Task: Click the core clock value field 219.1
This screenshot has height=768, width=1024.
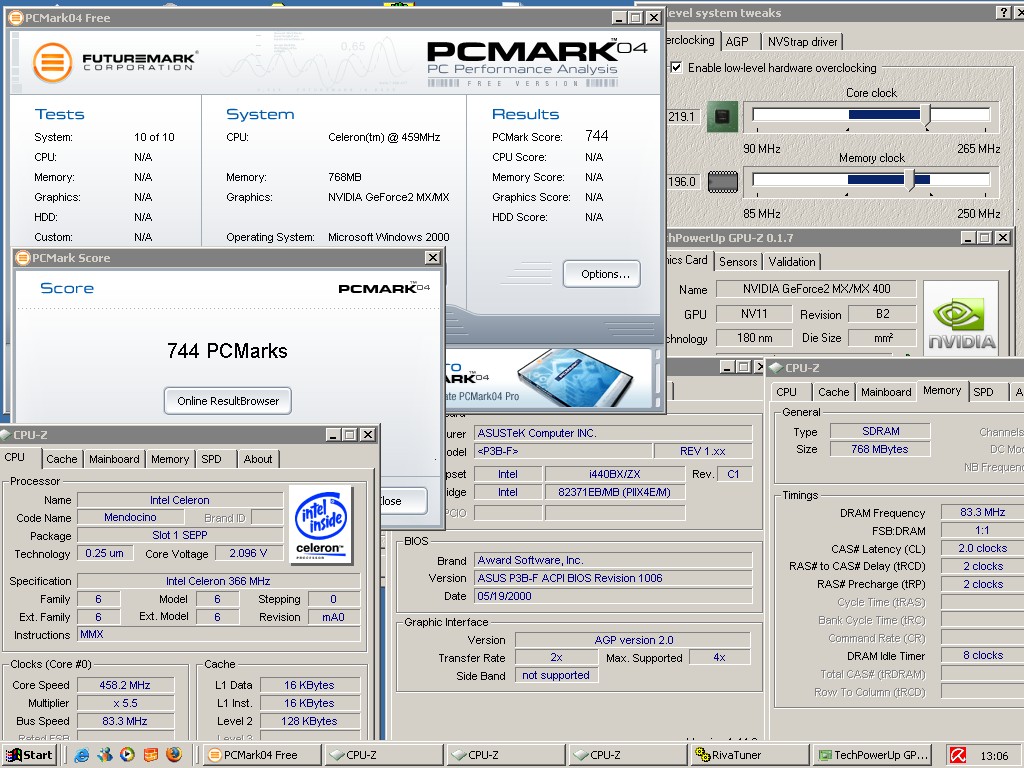Action: pyautogui.click(x=682, y=117)
